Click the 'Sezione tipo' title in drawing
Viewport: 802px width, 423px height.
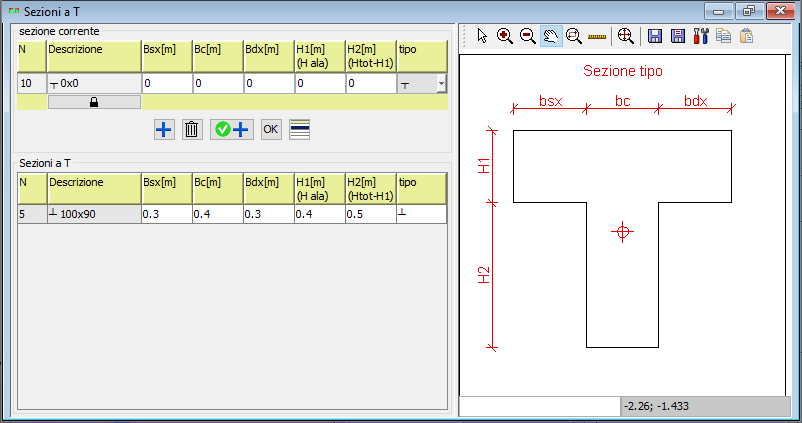(x=622, y=71)
